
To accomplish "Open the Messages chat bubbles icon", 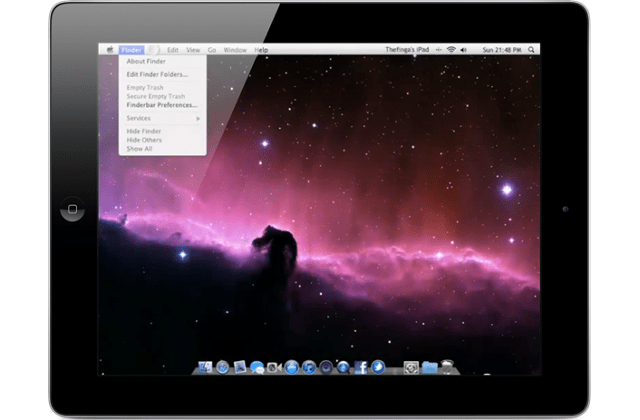I will pyautogui.click(x=257, y=368).
